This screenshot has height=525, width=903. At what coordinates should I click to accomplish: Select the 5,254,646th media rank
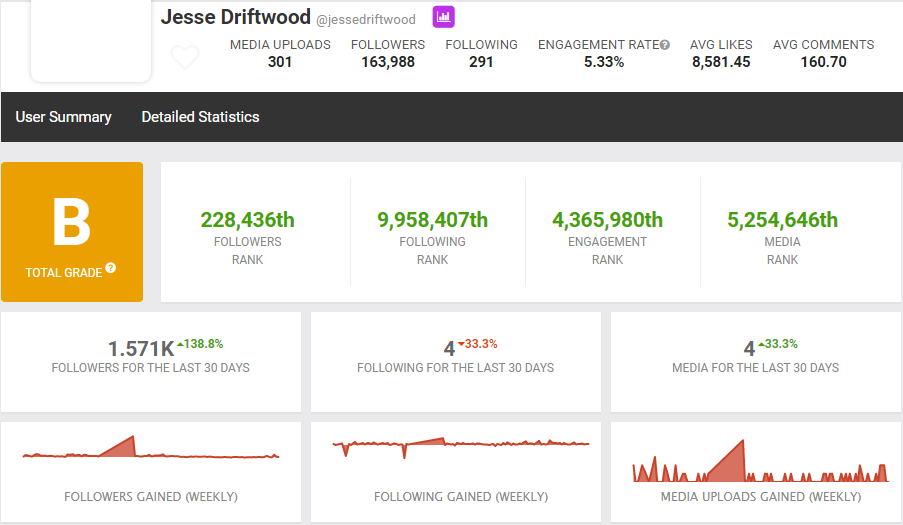782,220
